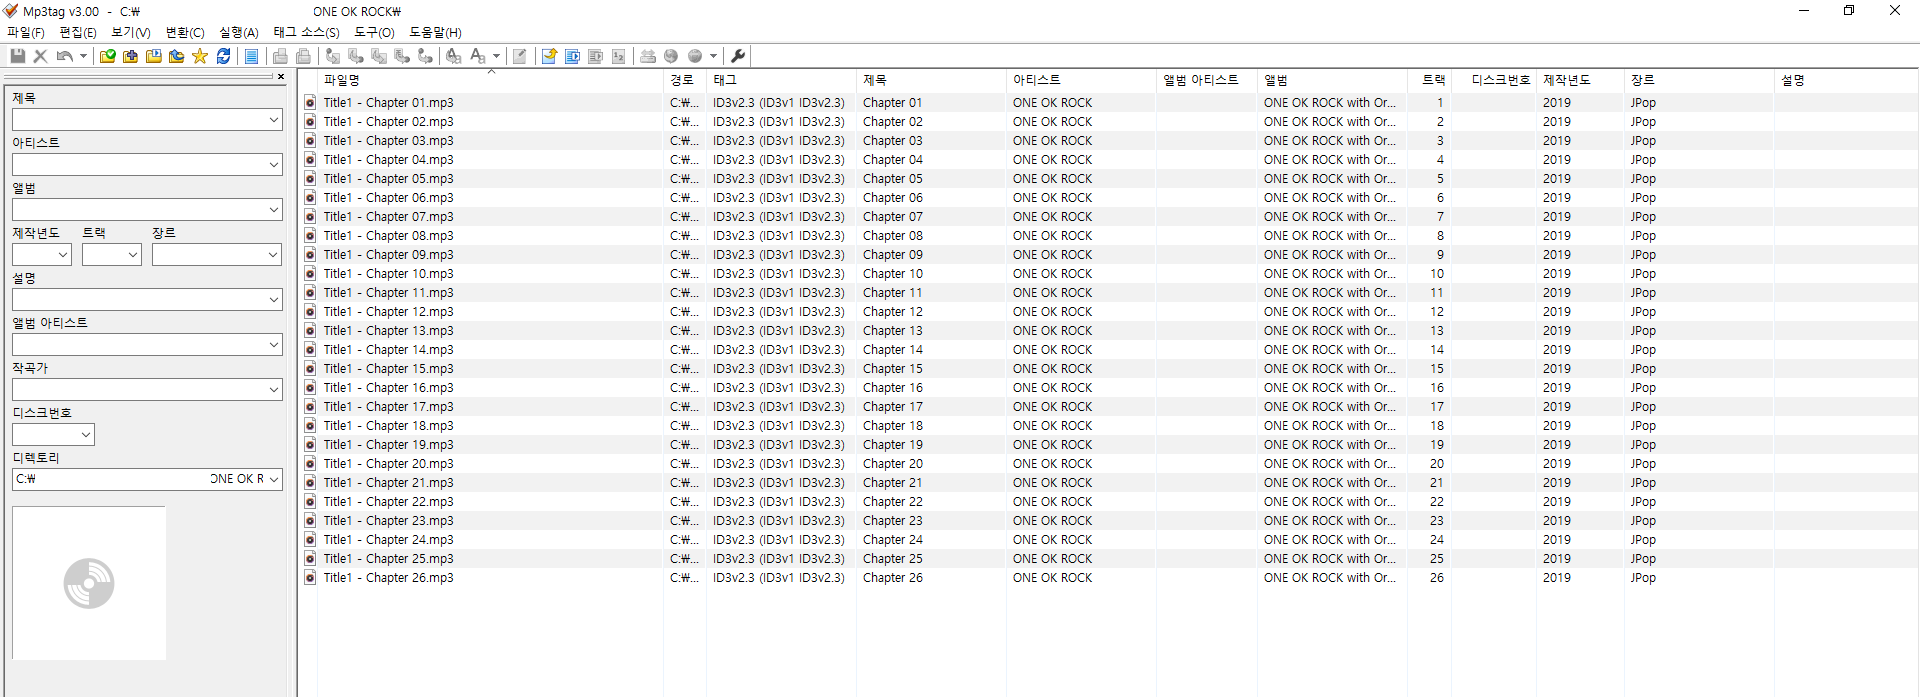Open the Extended Tags editor icon

click(519, 56)
